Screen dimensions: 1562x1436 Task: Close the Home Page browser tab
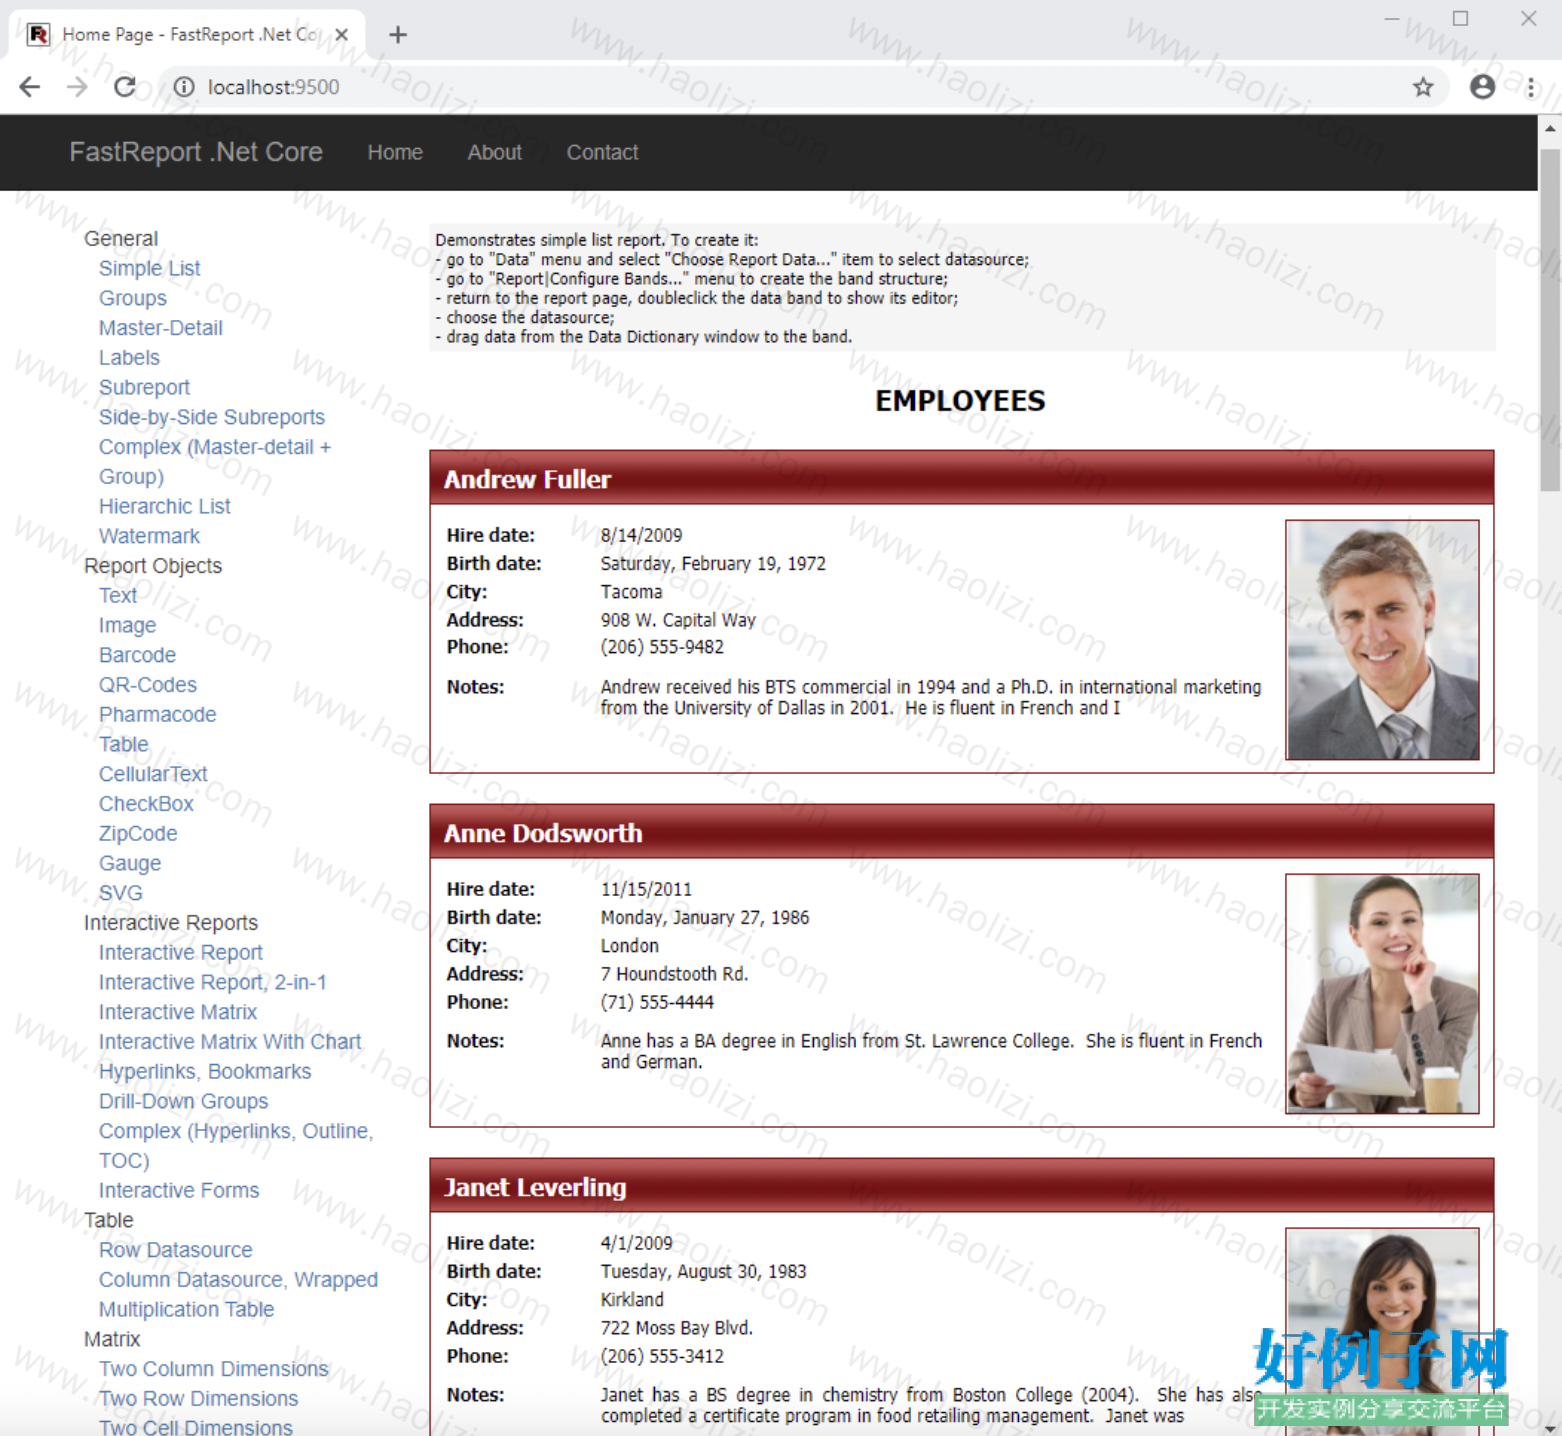point(342,34)
